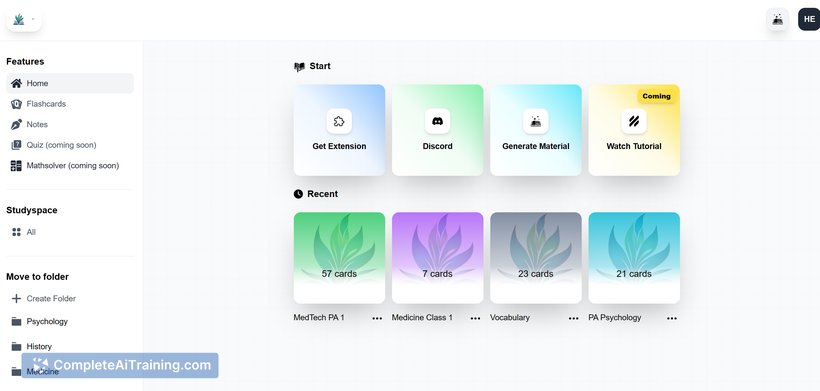Open the Discord label link
Screen dimensions: 820x391
437,146
